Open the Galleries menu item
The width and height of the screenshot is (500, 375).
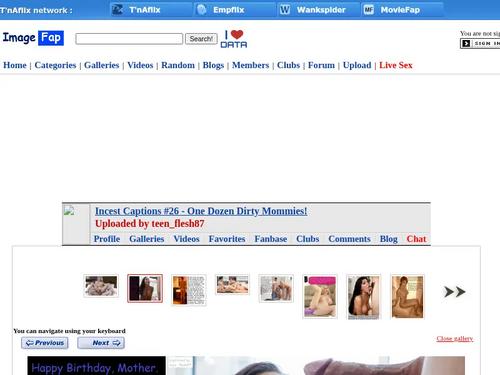[101, 65]
